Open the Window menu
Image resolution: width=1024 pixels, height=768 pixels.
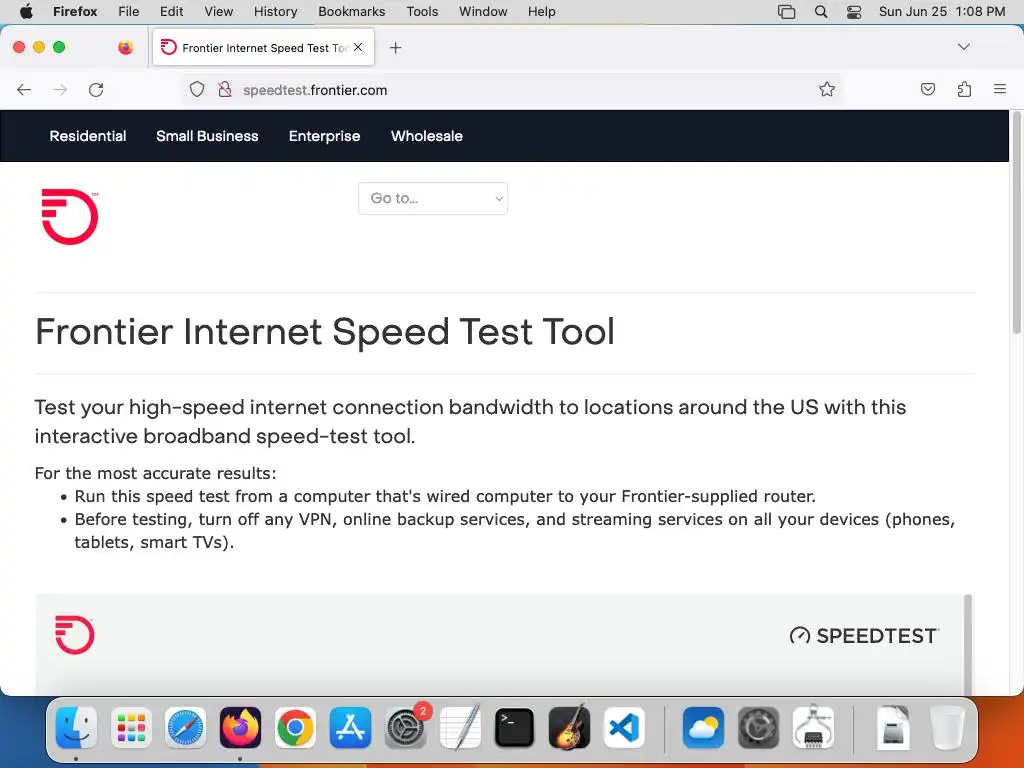coord(483,12)
